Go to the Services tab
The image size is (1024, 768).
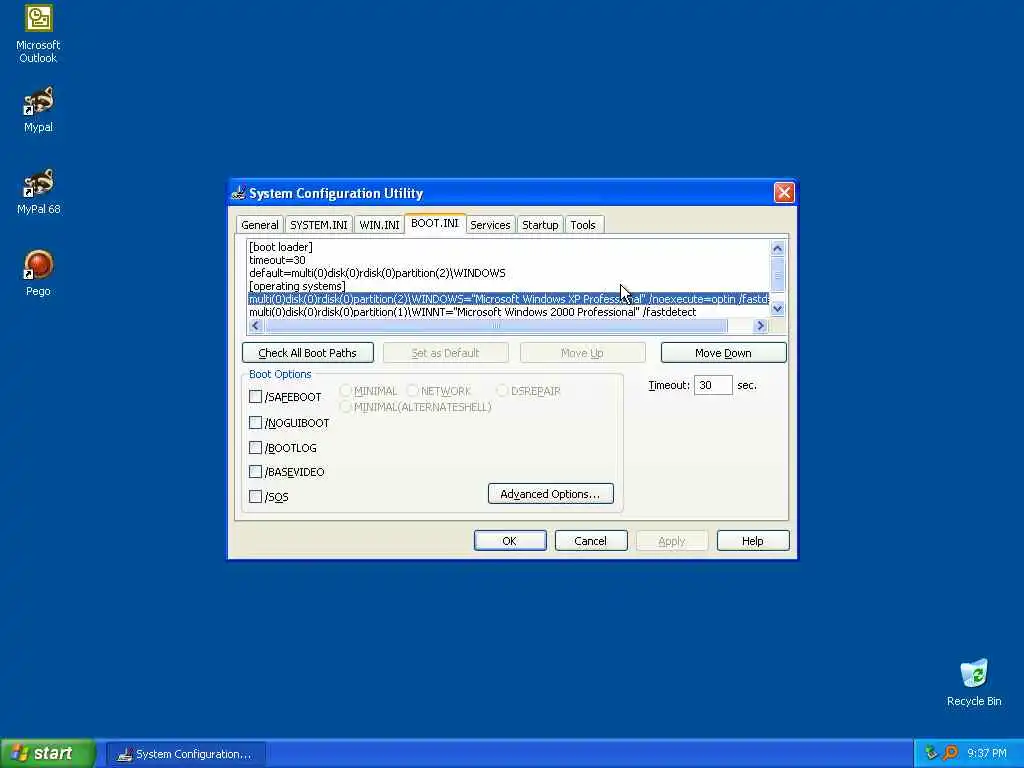(490, 225)
